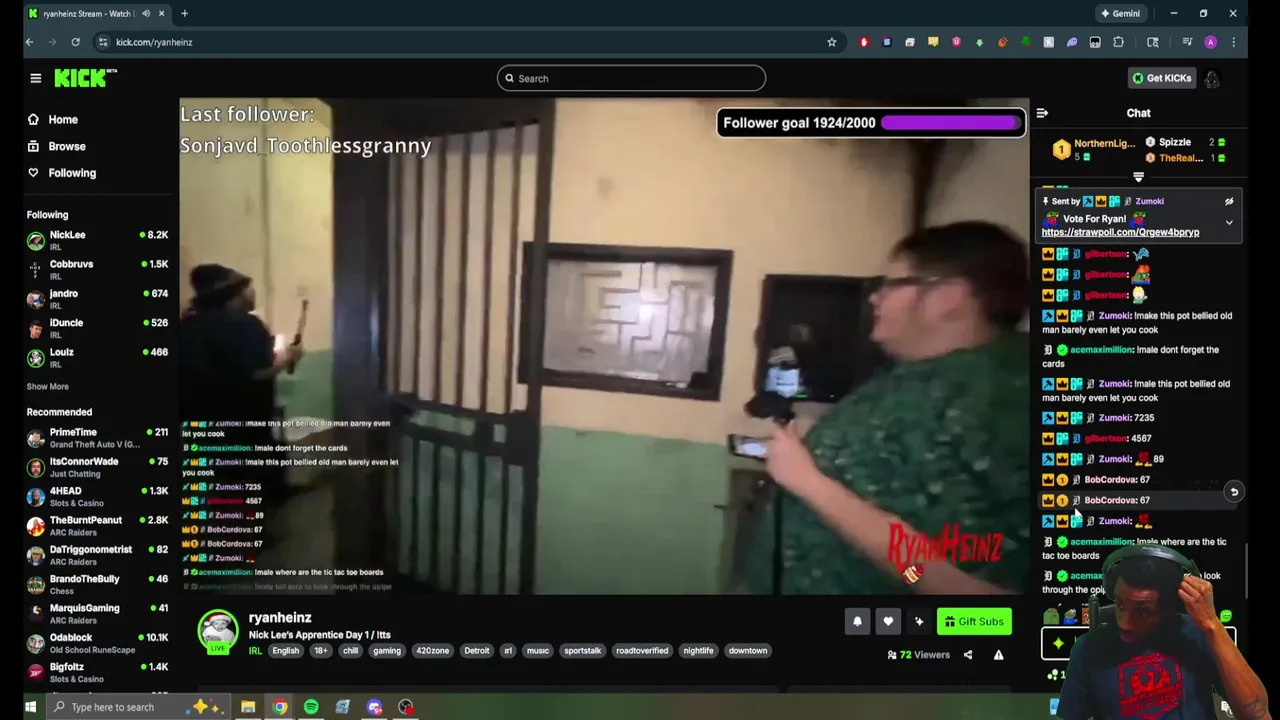Open iDuncle's channel in the Following list

click(97, 329)
